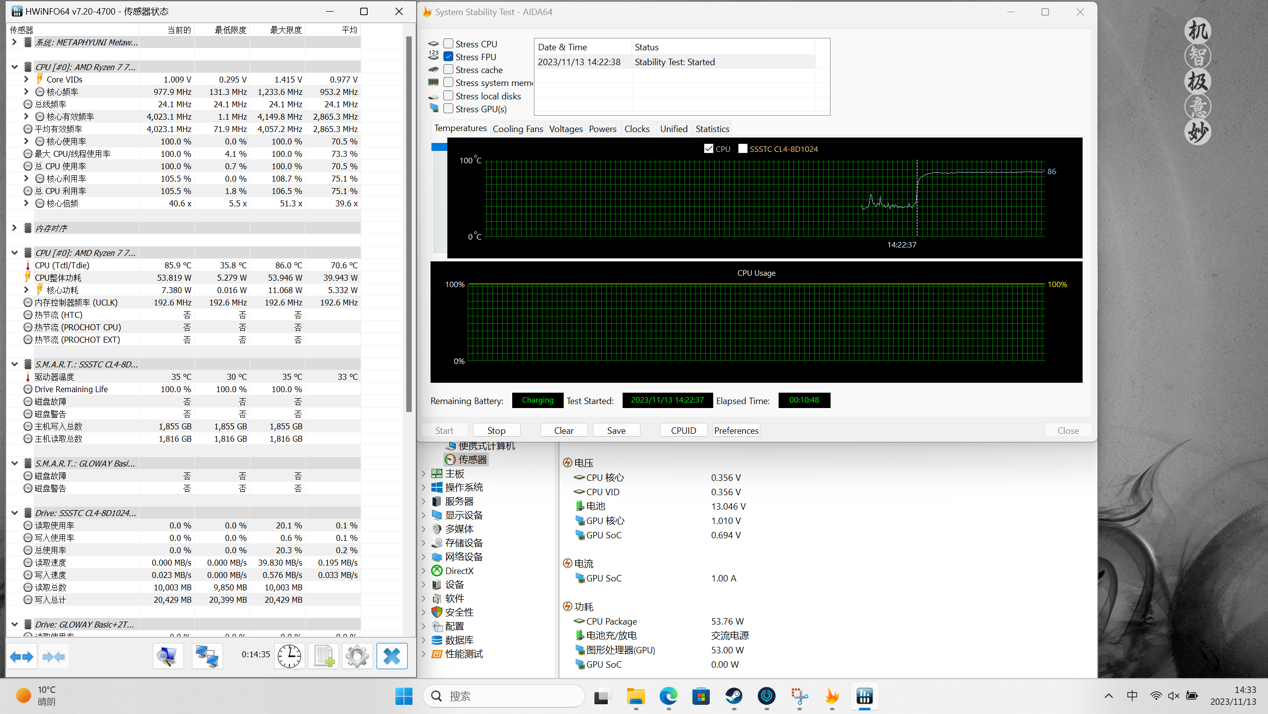The image size is (1268, 714).
Task: Click the DirectX Xbox icon in AIDA64 tree
Action: [437, 571]
